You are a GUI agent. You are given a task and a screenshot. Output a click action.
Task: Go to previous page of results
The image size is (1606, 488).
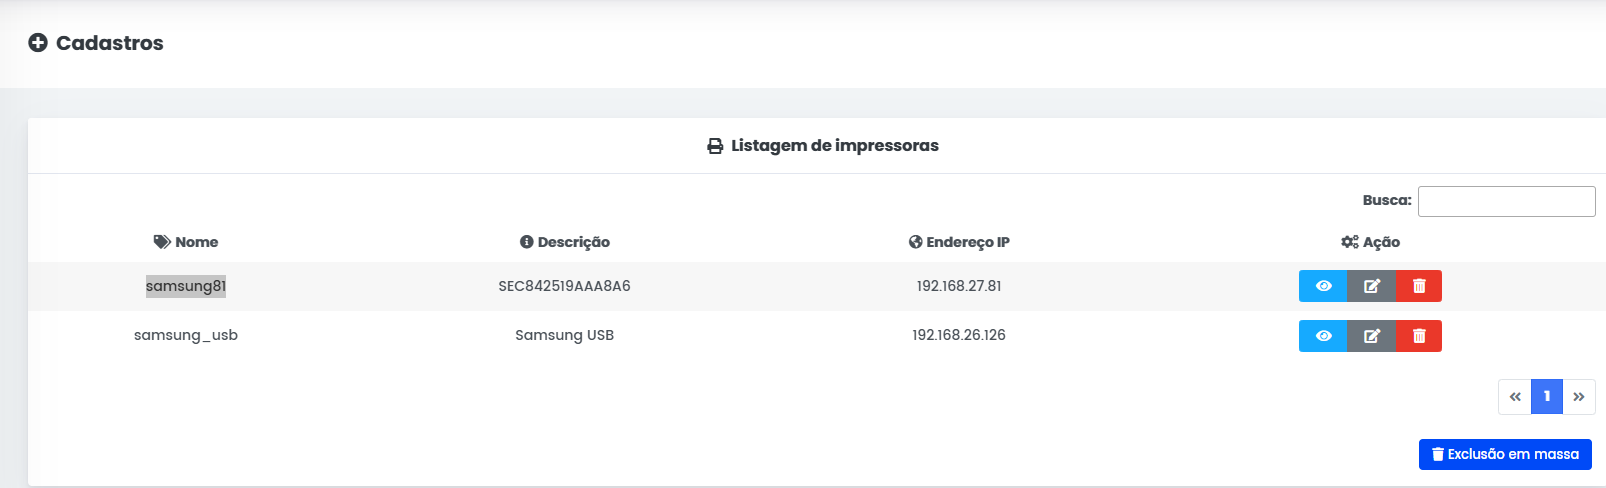[1515, 397]
